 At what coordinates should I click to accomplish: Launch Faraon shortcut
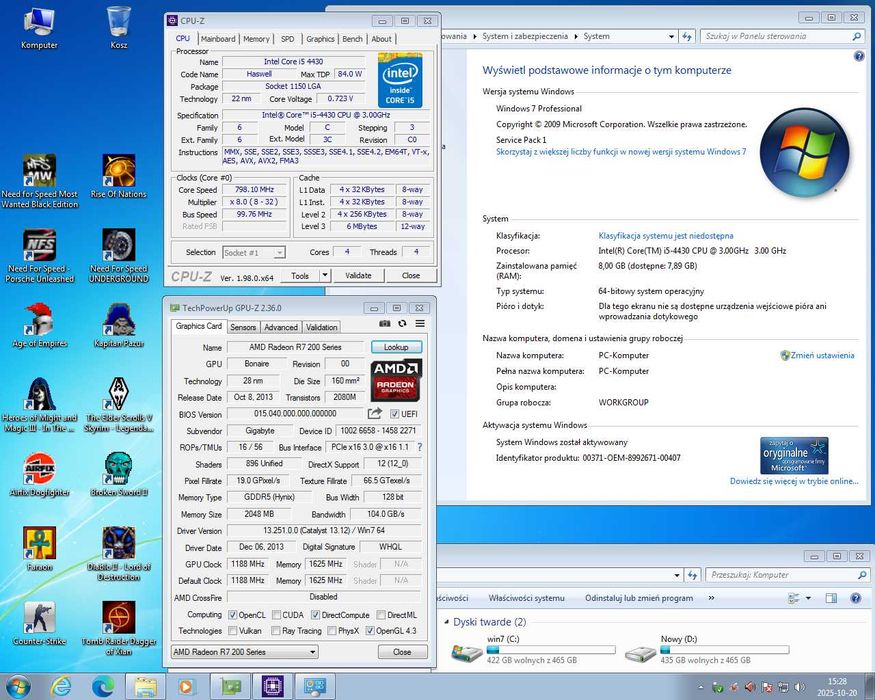pos(39,550)
